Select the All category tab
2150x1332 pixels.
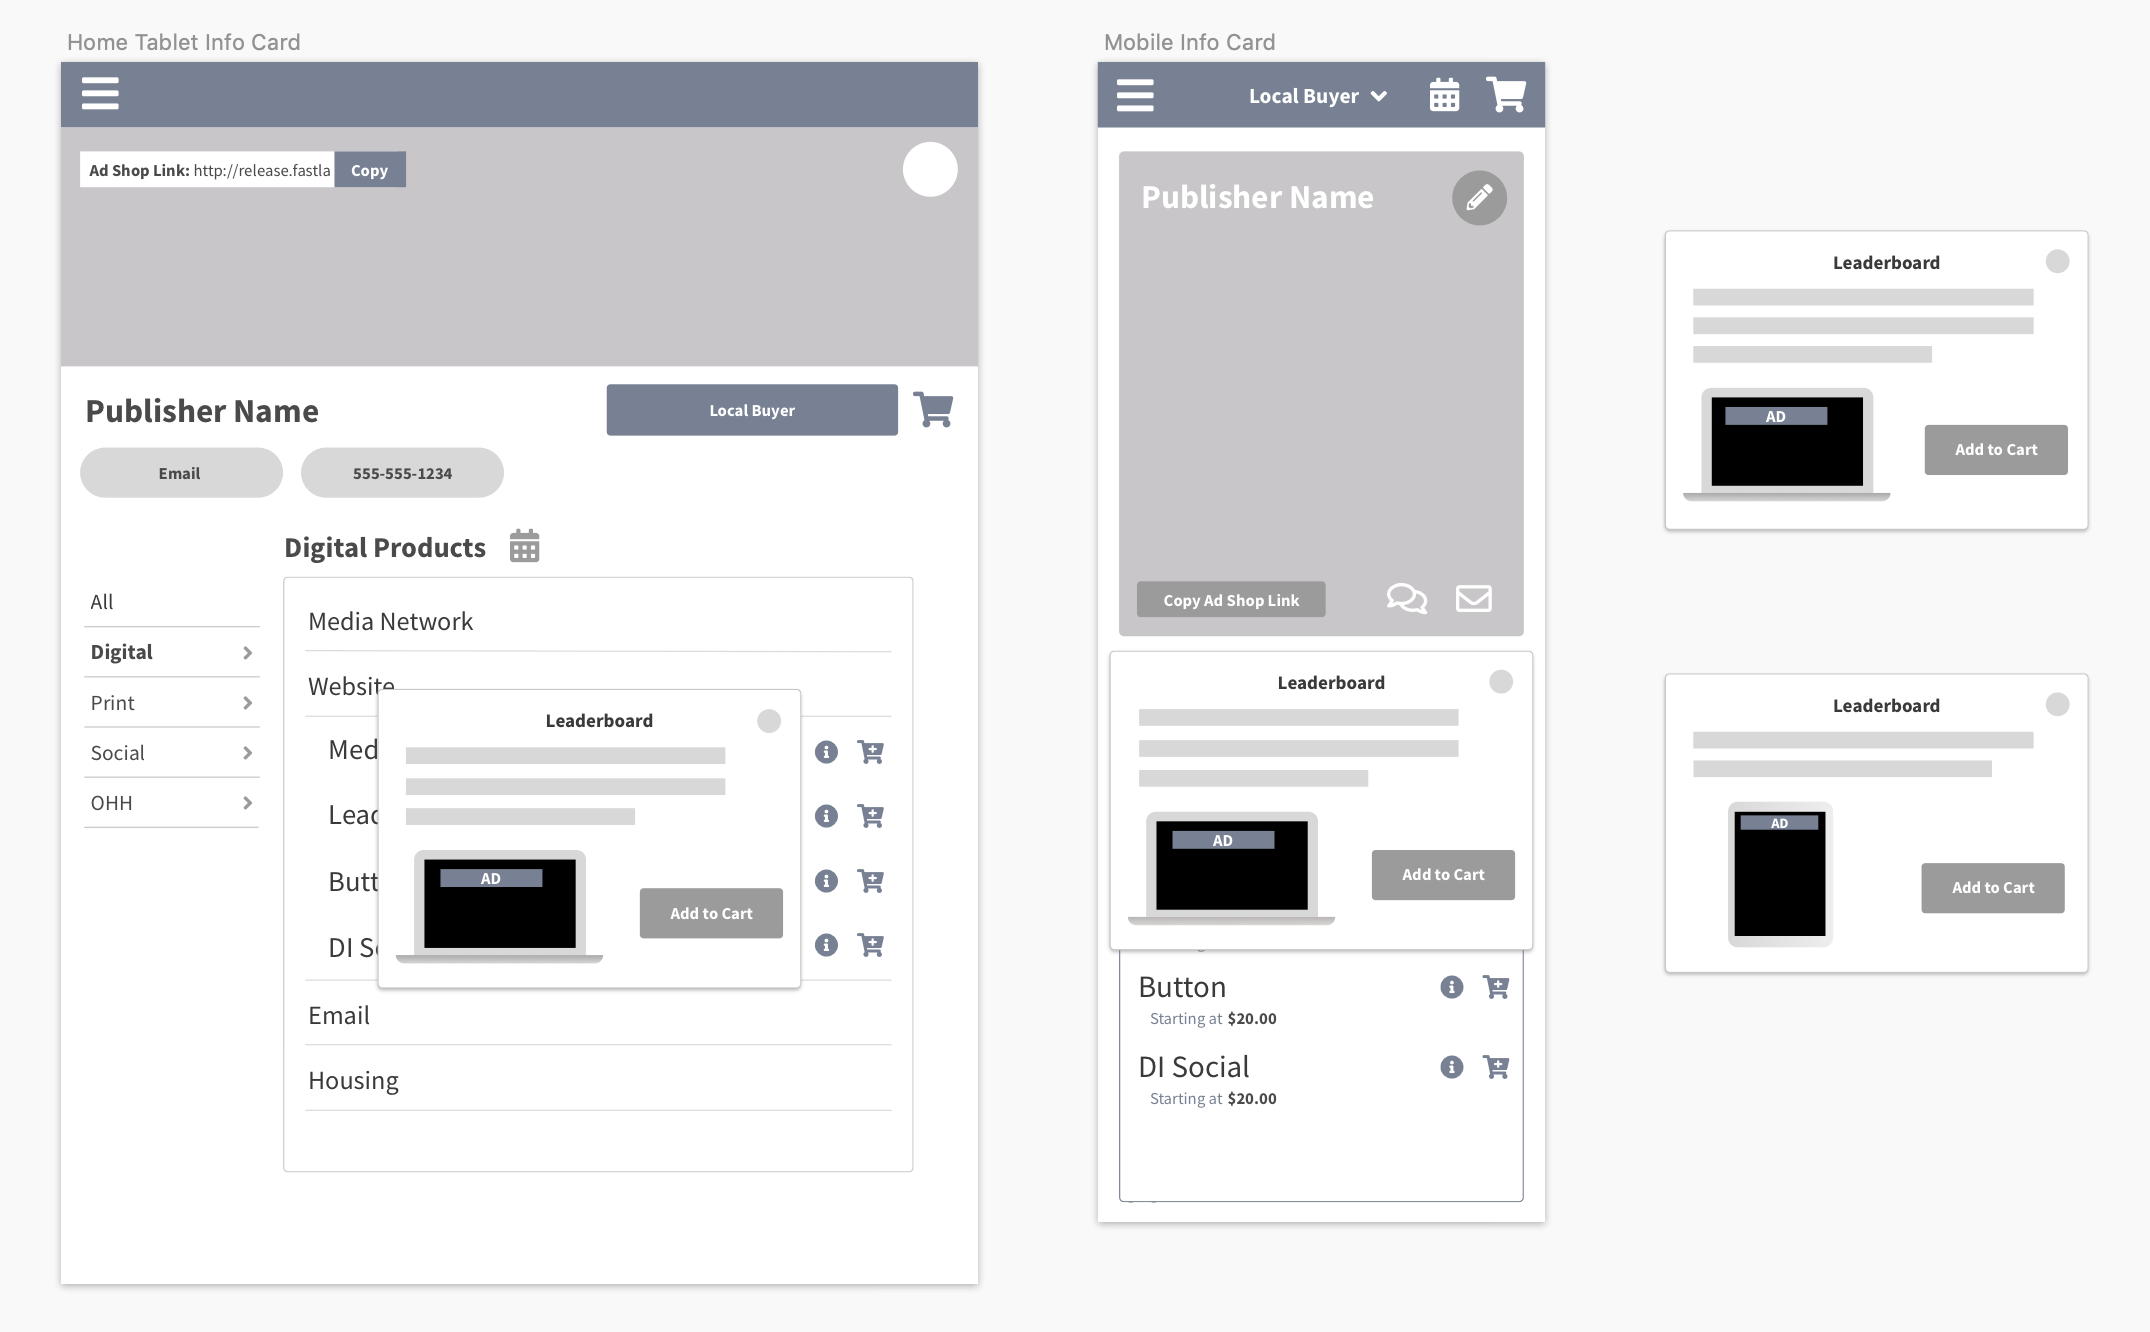(102, 602)
